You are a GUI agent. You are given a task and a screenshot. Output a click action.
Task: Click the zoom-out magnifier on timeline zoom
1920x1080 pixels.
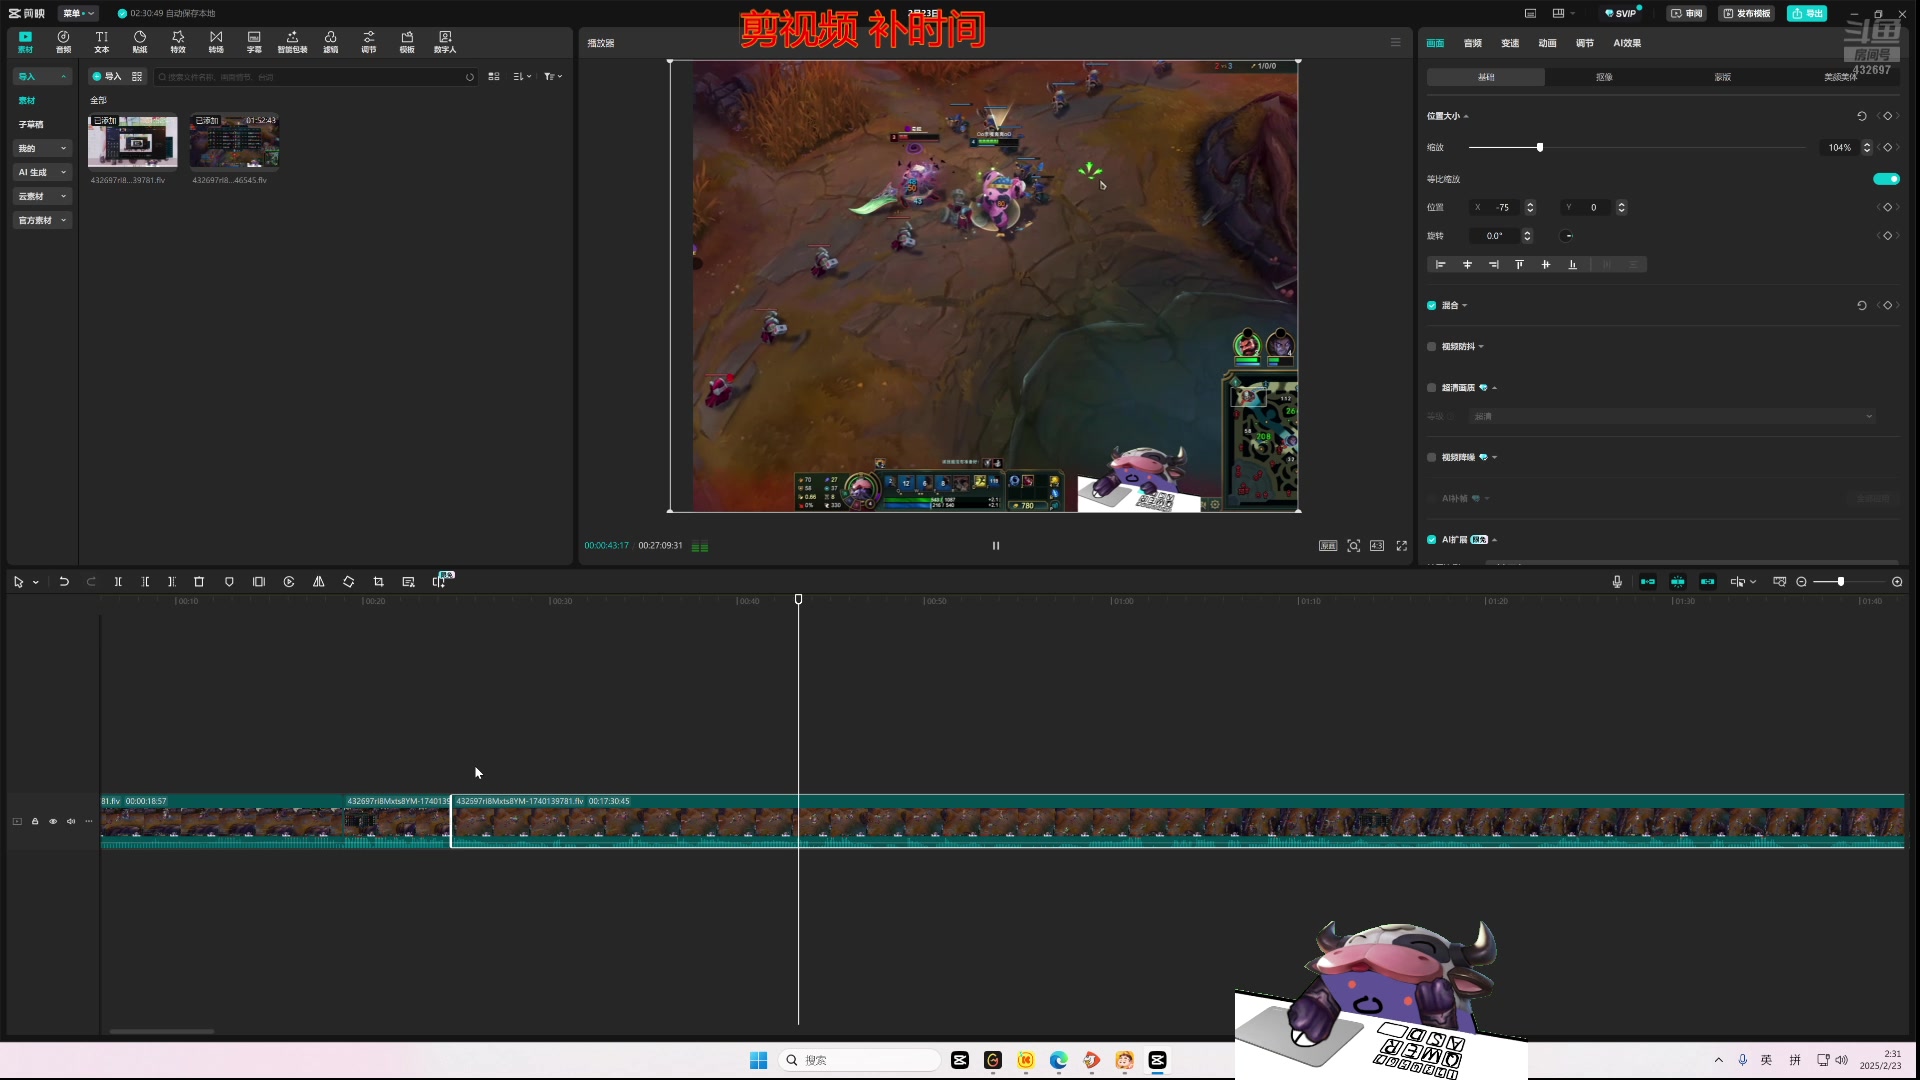point(1802,582)
